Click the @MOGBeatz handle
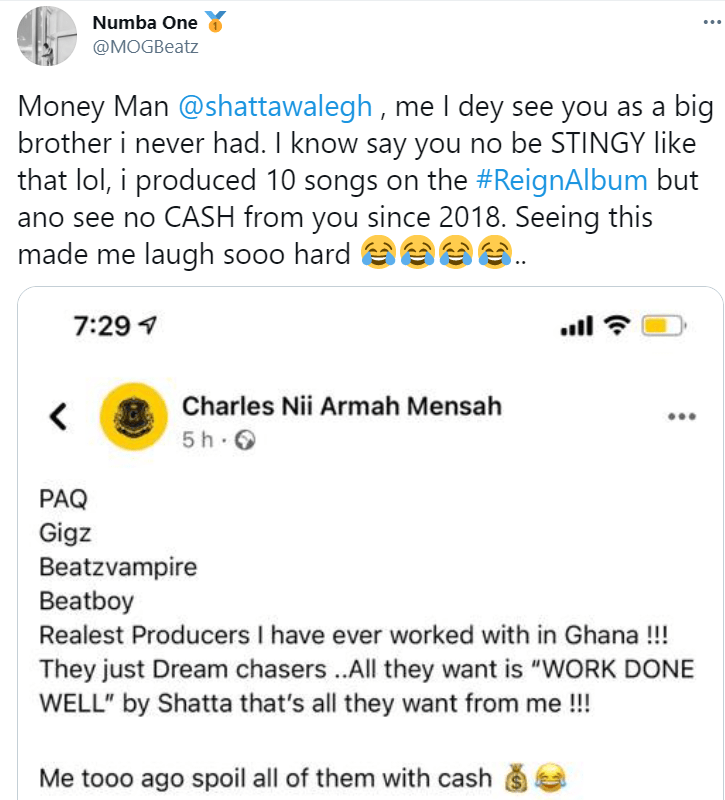 pos(145,47)
